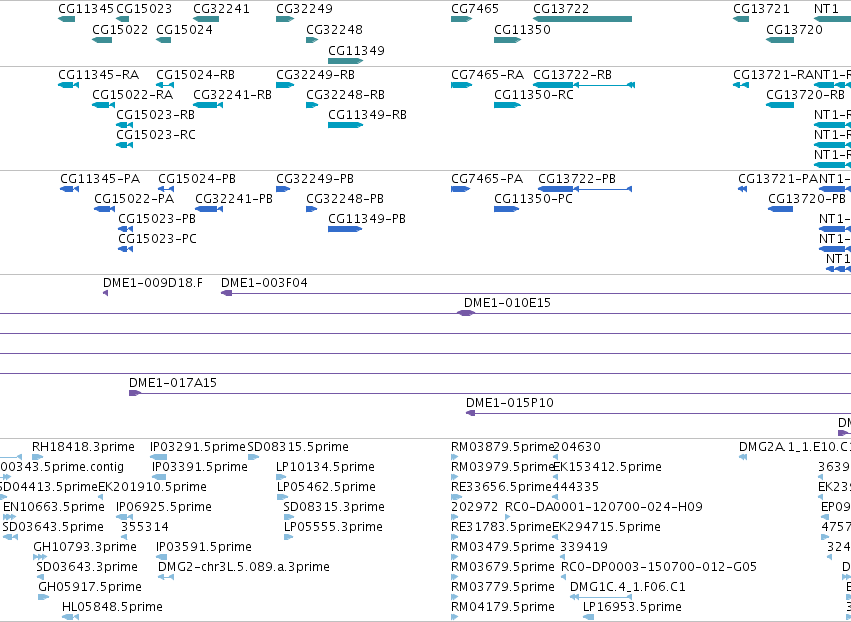Image resolution: width=851 pixels, height=622 pixels.
Task: Select EST LP10134.5prime
Action: coord(325,467)
